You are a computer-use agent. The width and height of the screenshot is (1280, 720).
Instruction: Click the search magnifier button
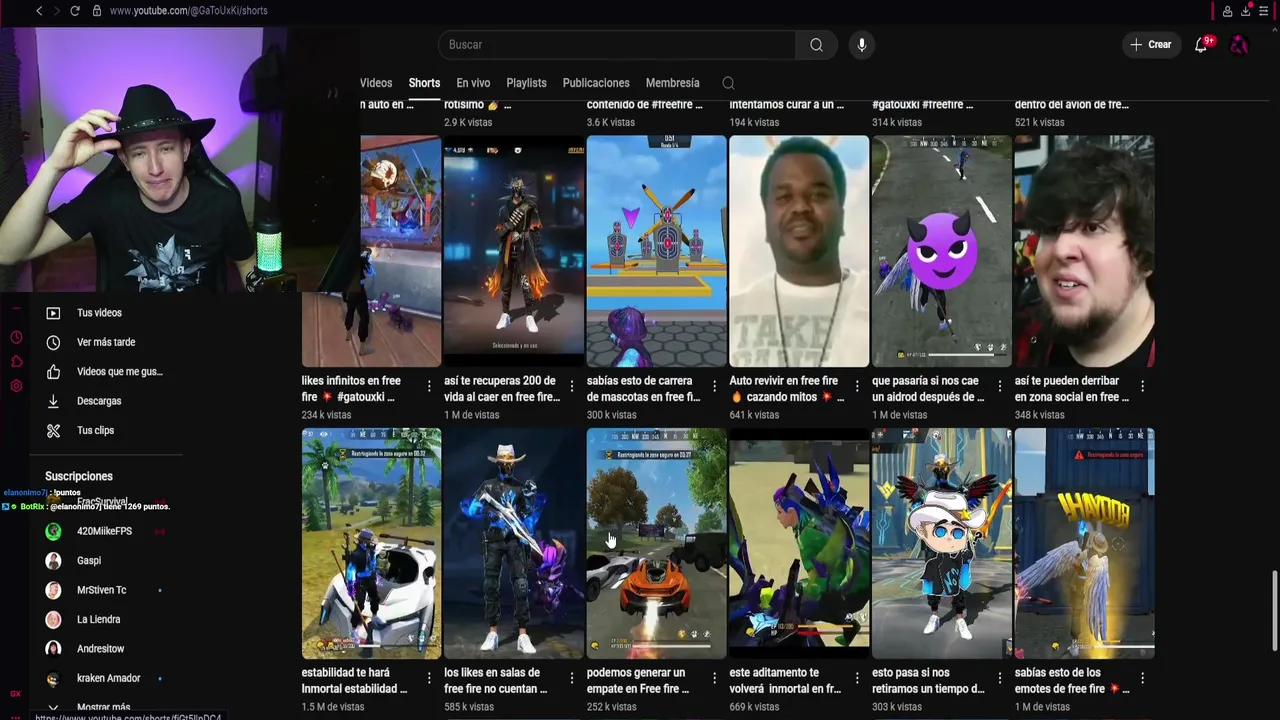click(x=816, y=45)
